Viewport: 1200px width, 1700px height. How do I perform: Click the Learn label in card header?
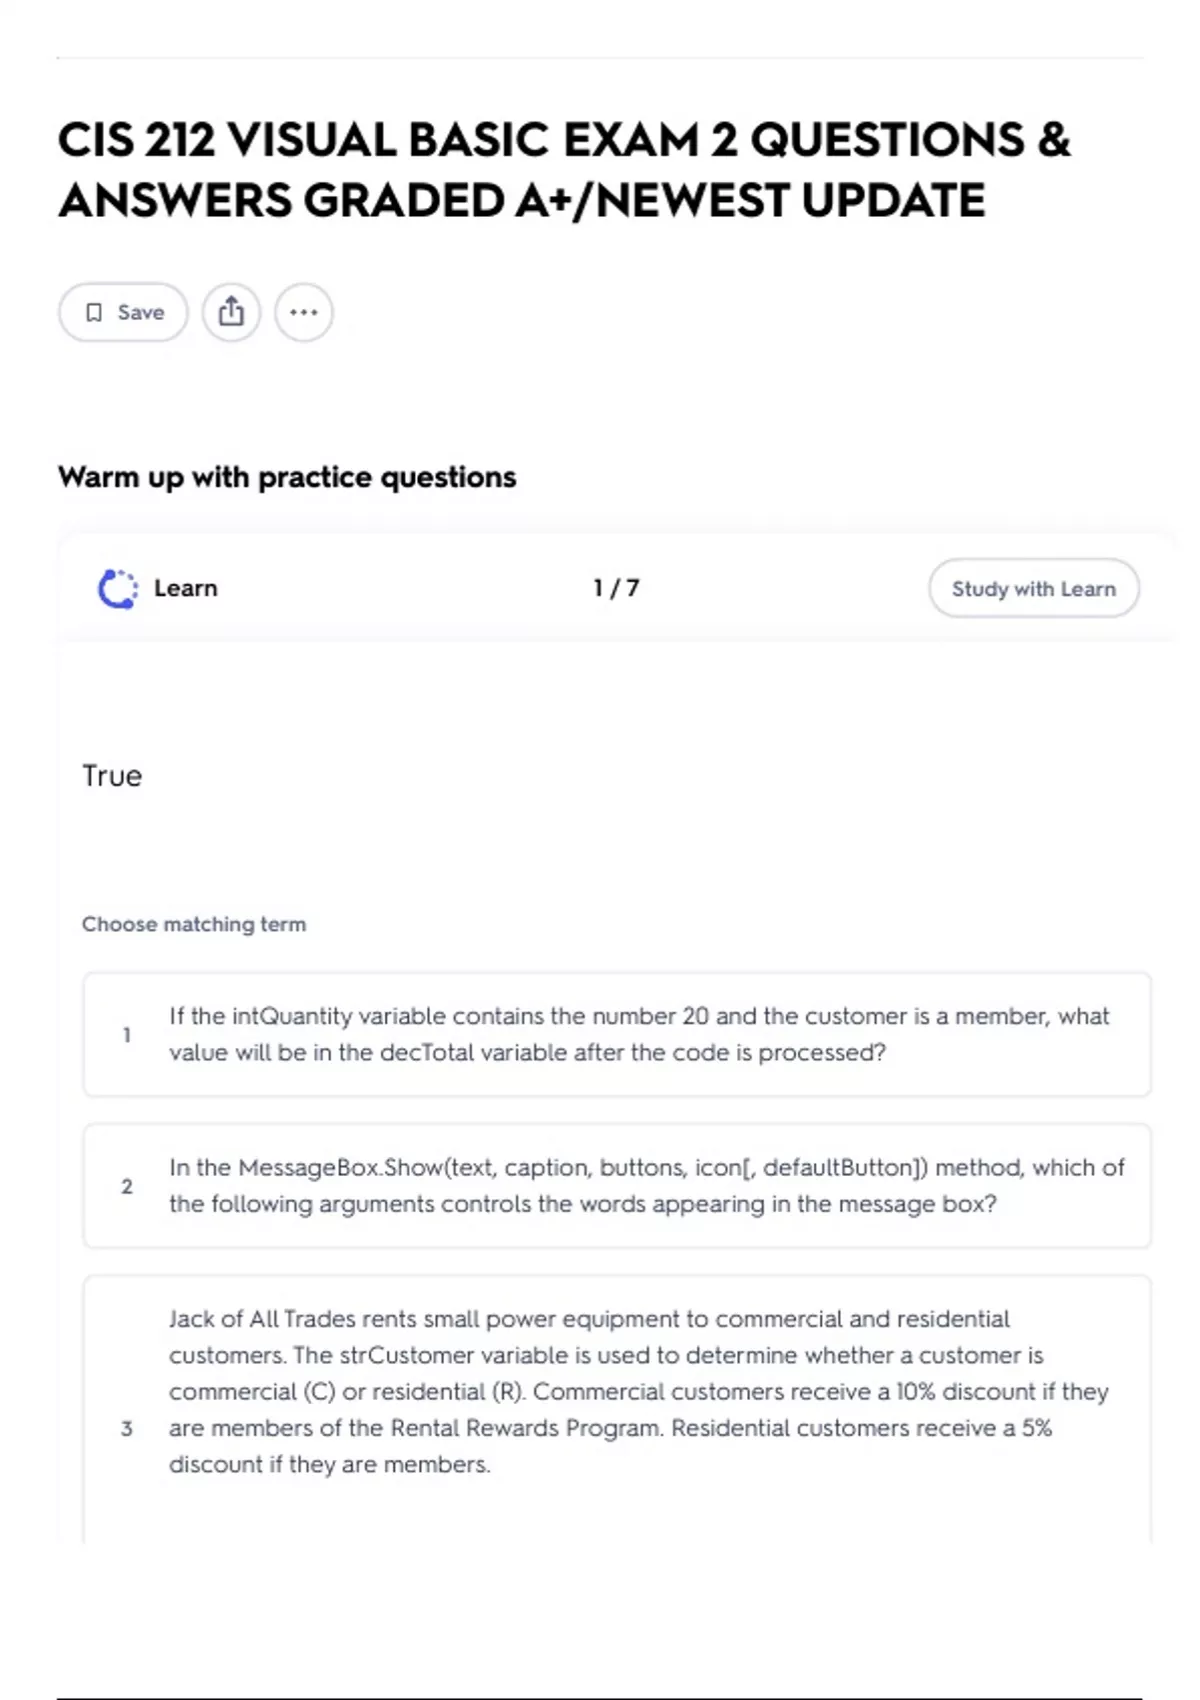click(185, 588)
